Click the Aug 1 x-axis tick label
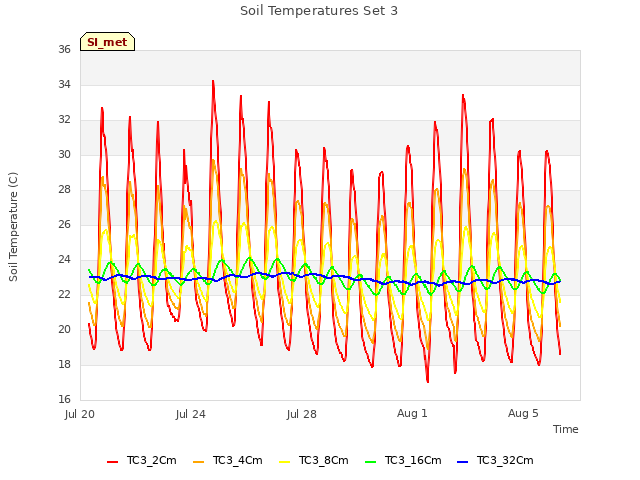This screenshot has width=640, height=480. (x=412, y=413)
